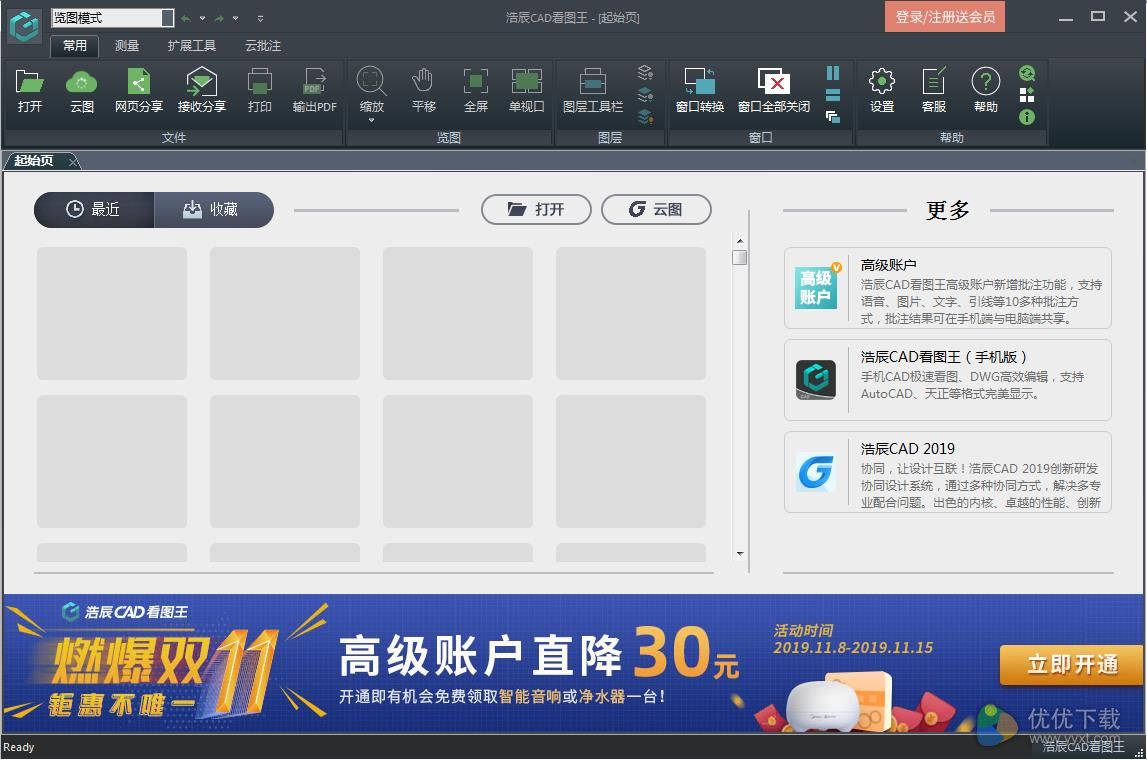Click the 立即开通 banner button
Viewport: 1147px width, 760px height.
click(1072, 664)
